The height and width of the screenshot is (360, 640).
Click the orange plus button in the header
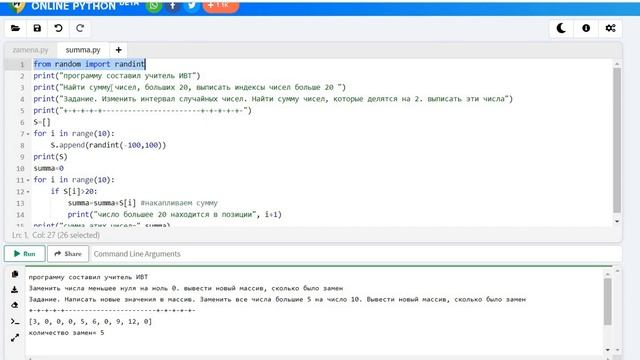coord(220,6)
